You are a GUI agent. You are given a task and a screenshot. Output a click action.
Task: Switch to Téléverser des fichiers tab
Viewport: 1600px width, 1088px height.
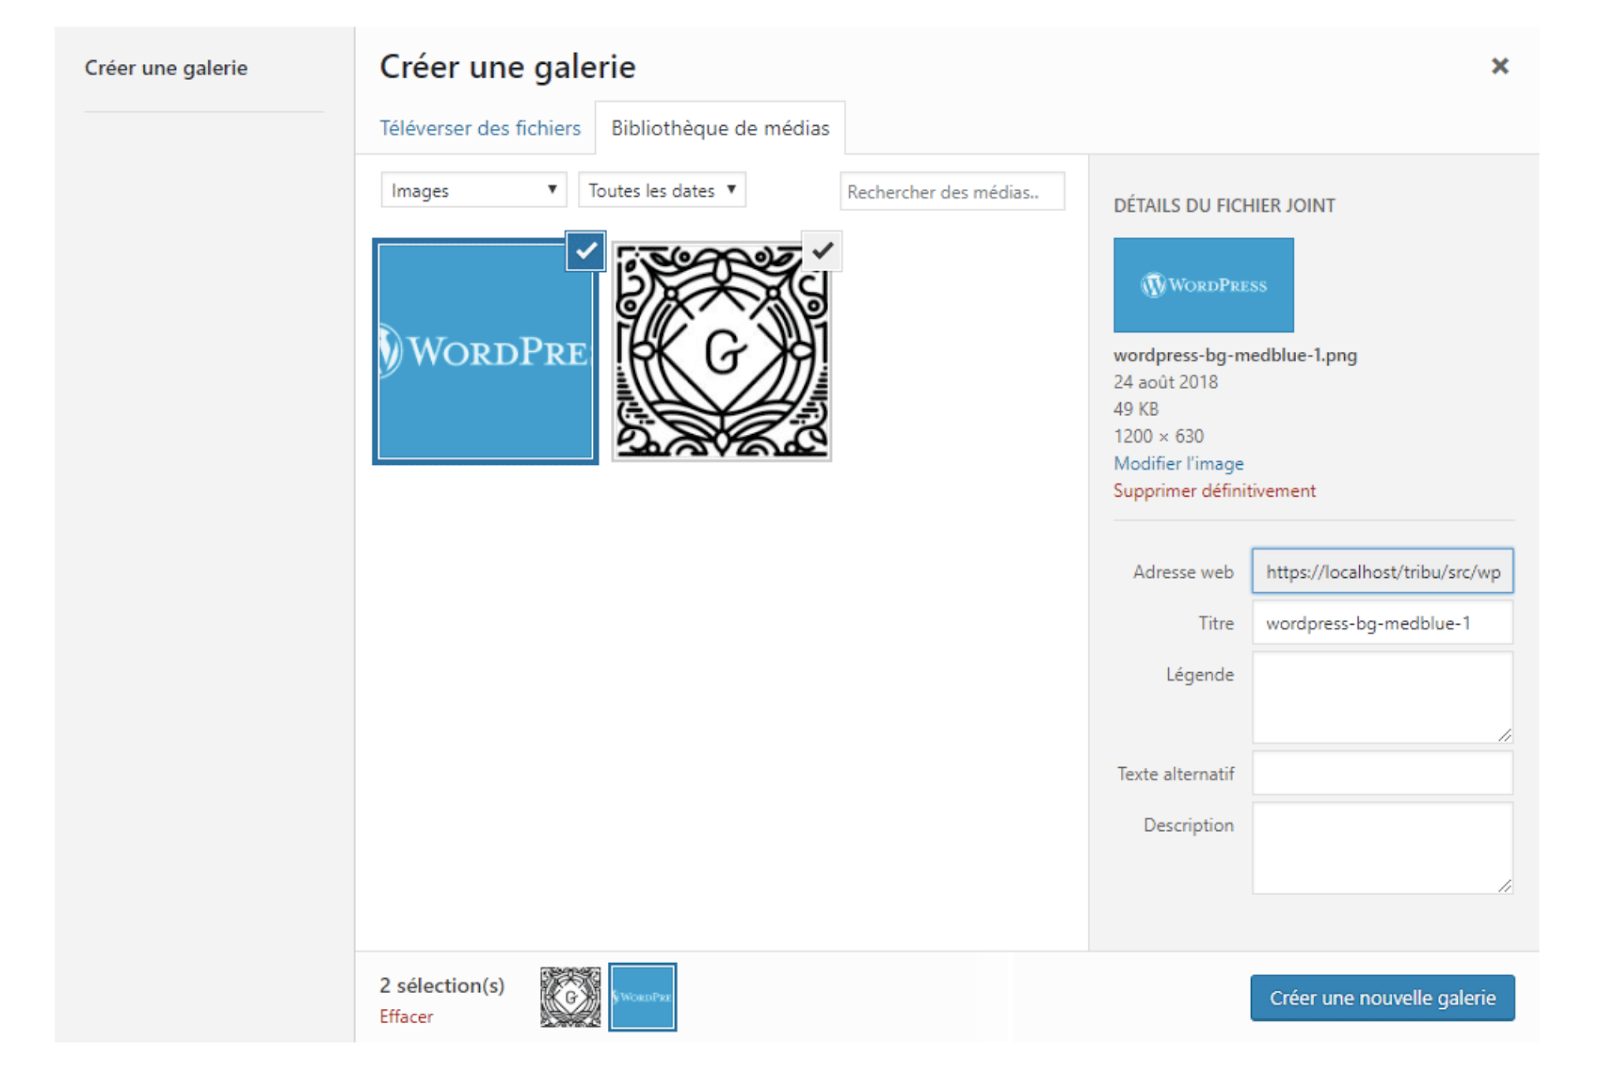(479, 128)
